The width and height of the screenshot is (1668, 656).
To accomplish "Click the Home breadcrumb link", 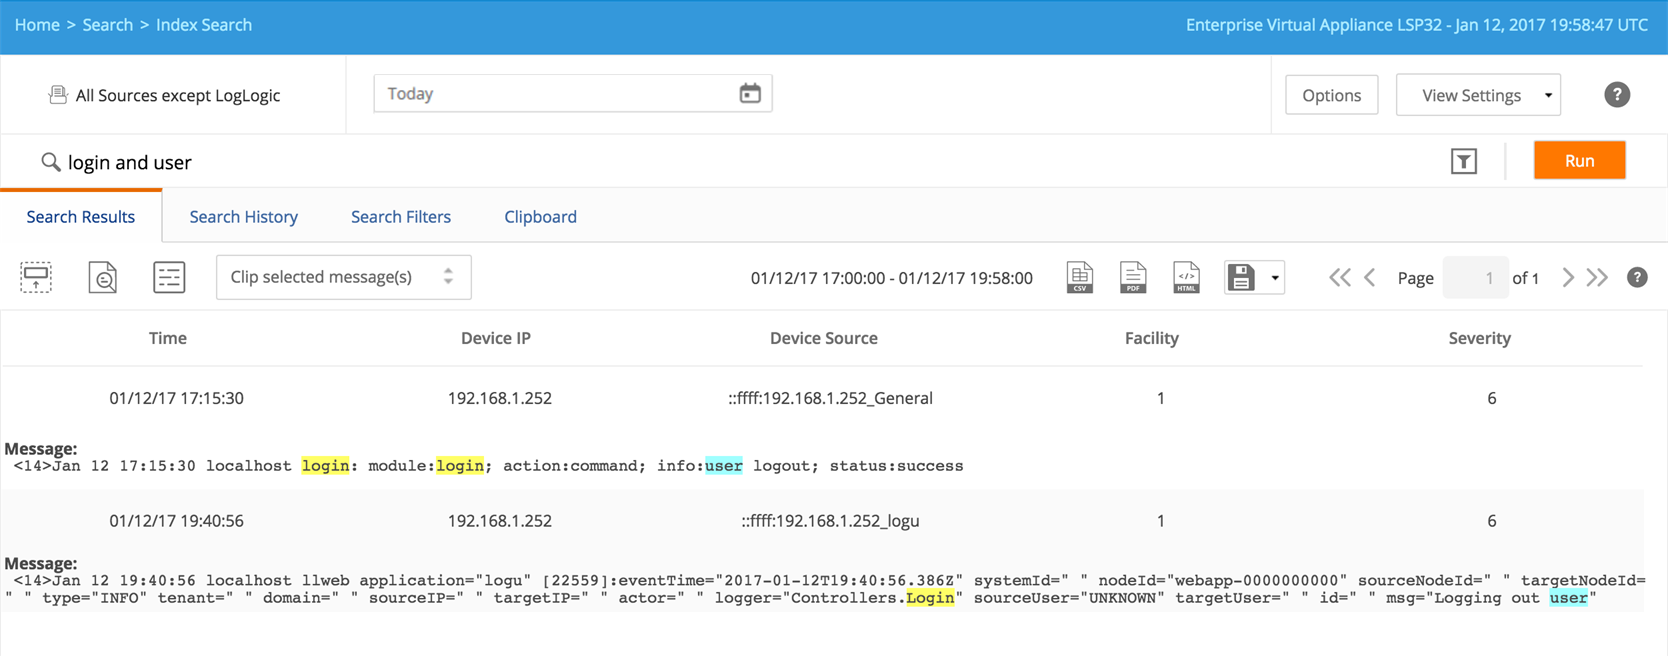I will [x=37, y=25].
